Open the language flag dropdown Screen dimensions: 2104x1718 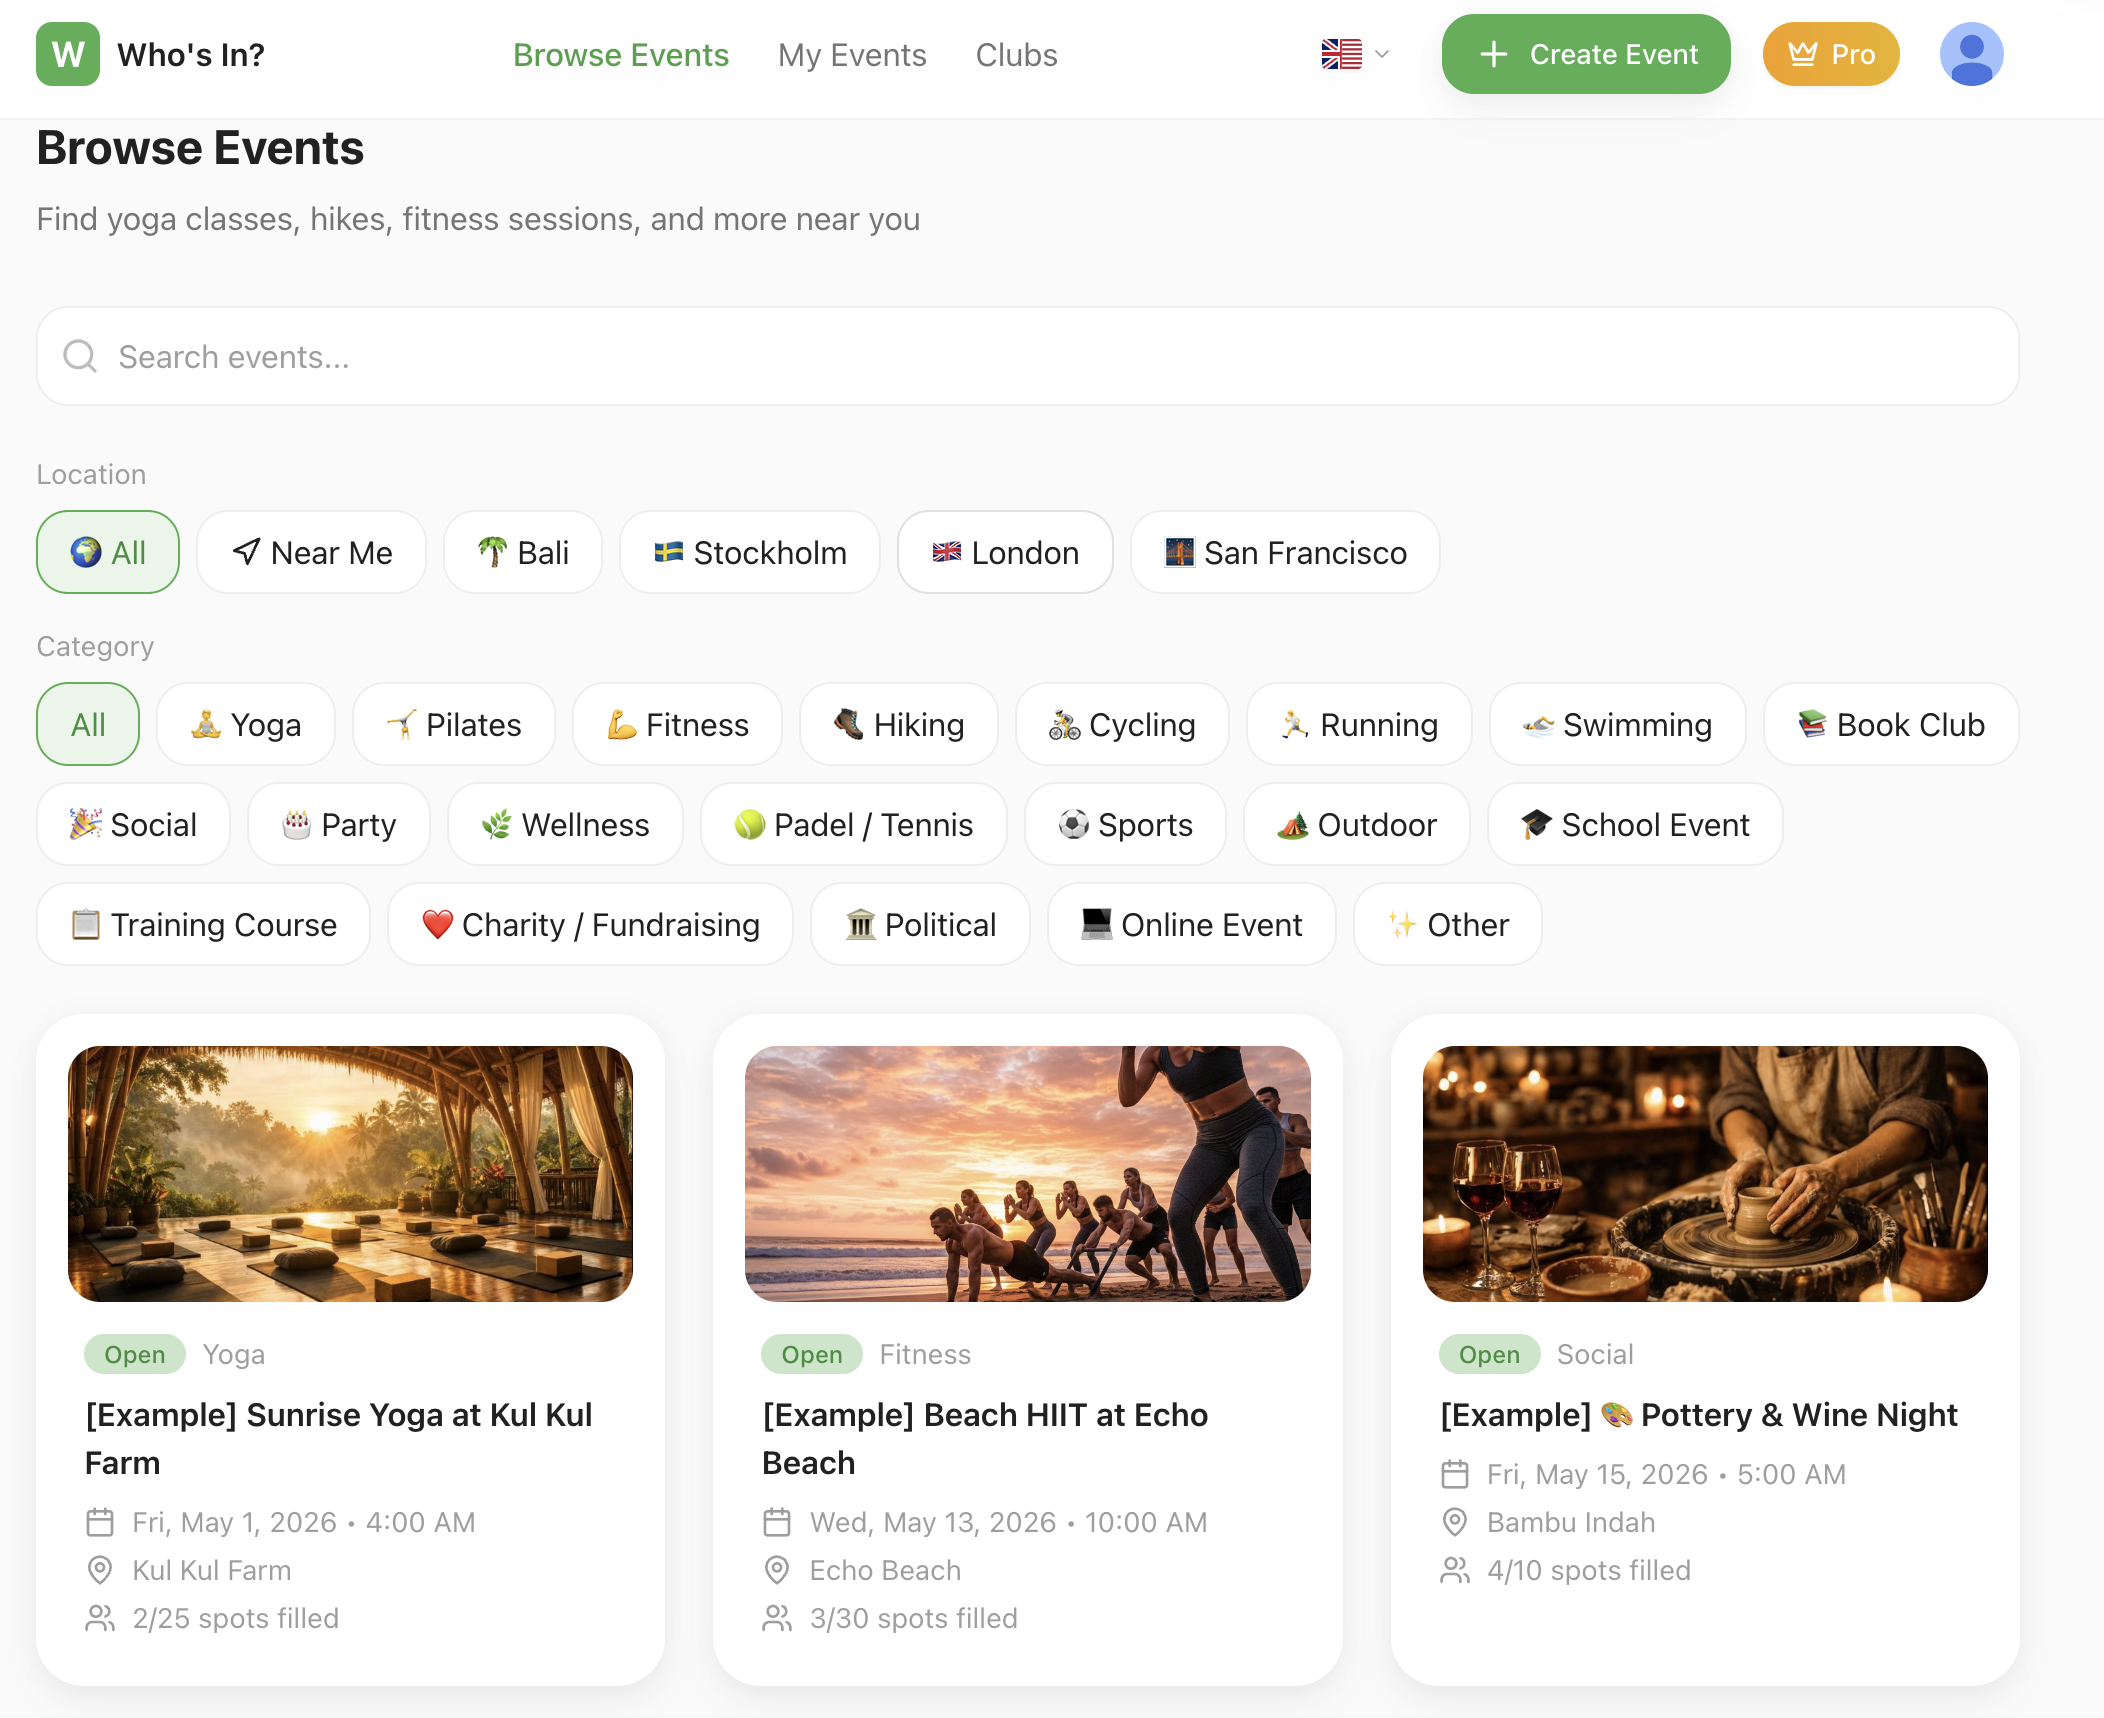click(x=1355, y=54)
